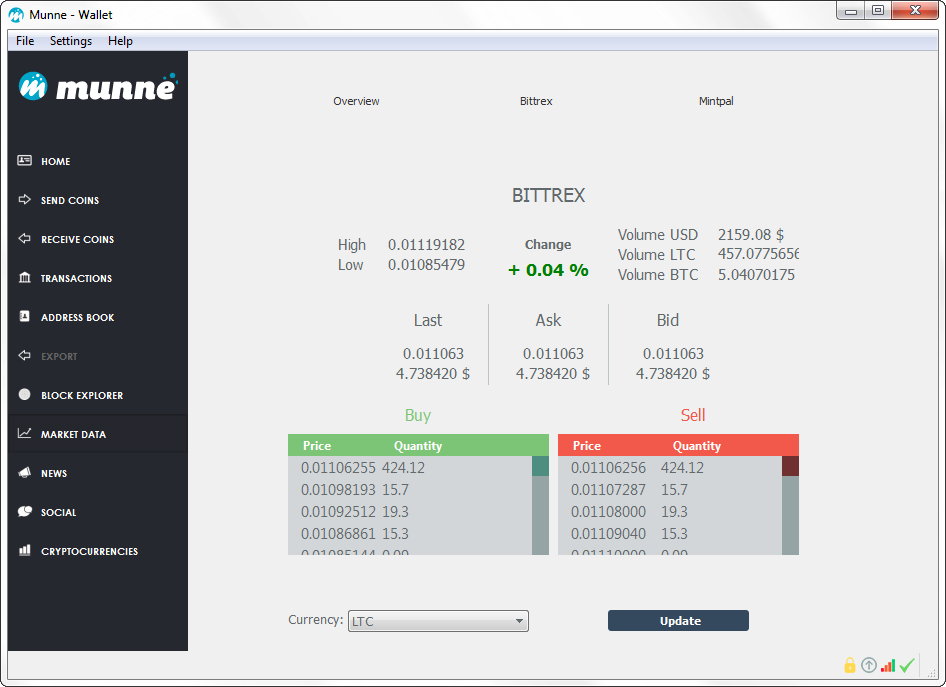This screenshot has width=946, height=687.
Task: Click the + 0.04 % change value
Action: point(548,270)
